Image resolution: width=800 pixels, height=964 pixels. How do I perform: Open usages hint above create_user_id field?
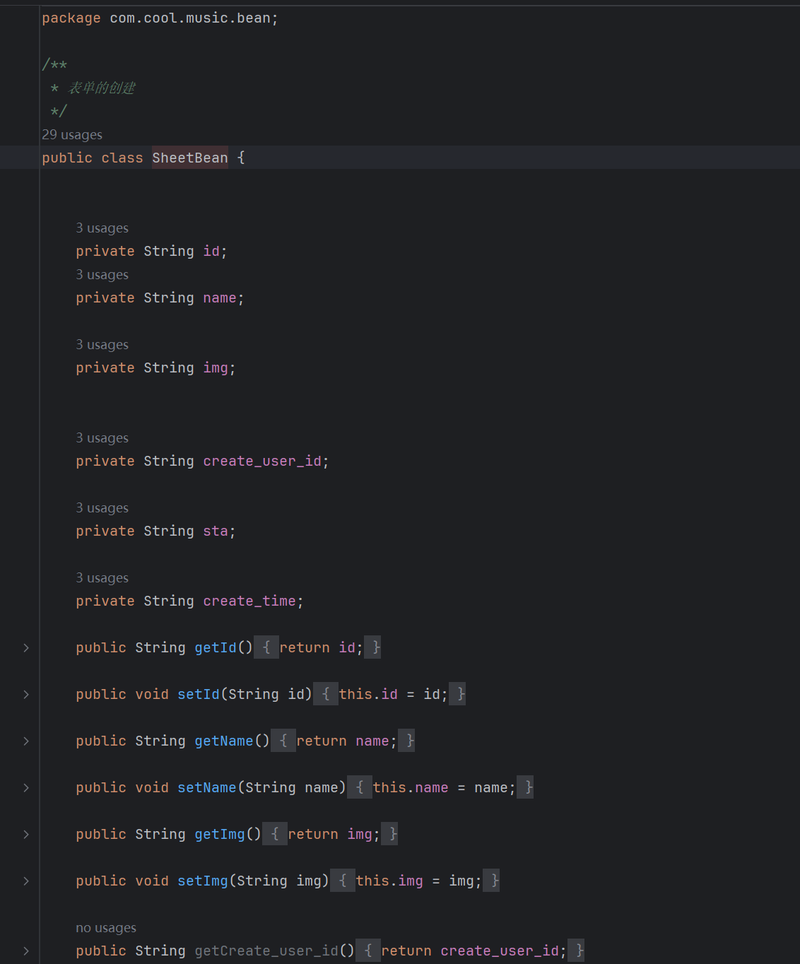(x=102, y=438)
